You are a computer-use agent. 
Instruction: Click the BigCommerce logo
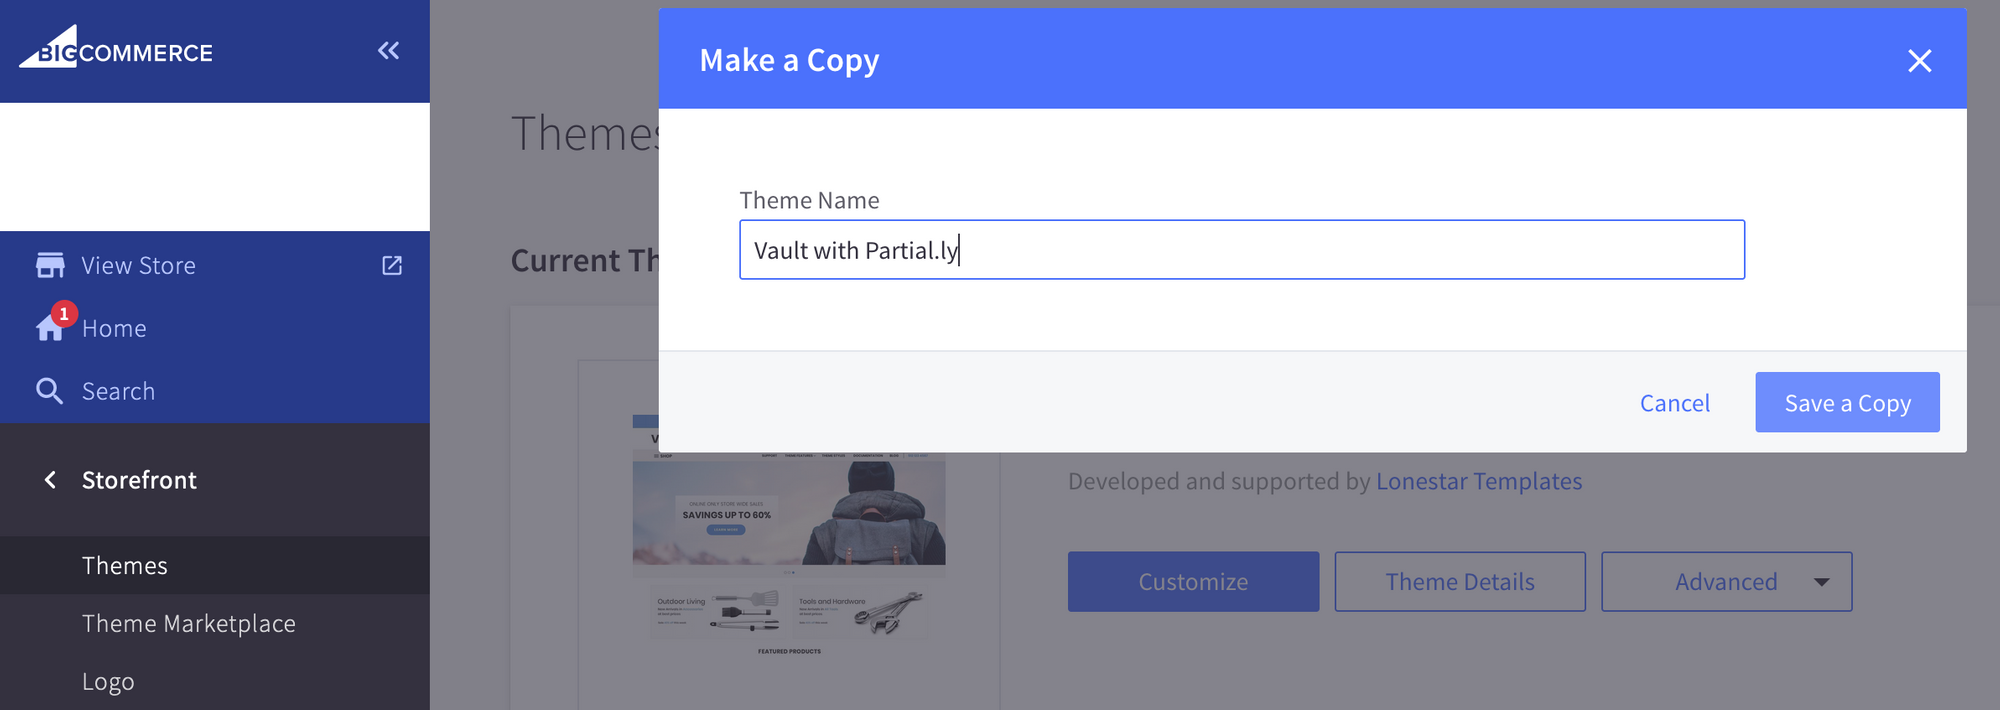click(x=116, y=48)
